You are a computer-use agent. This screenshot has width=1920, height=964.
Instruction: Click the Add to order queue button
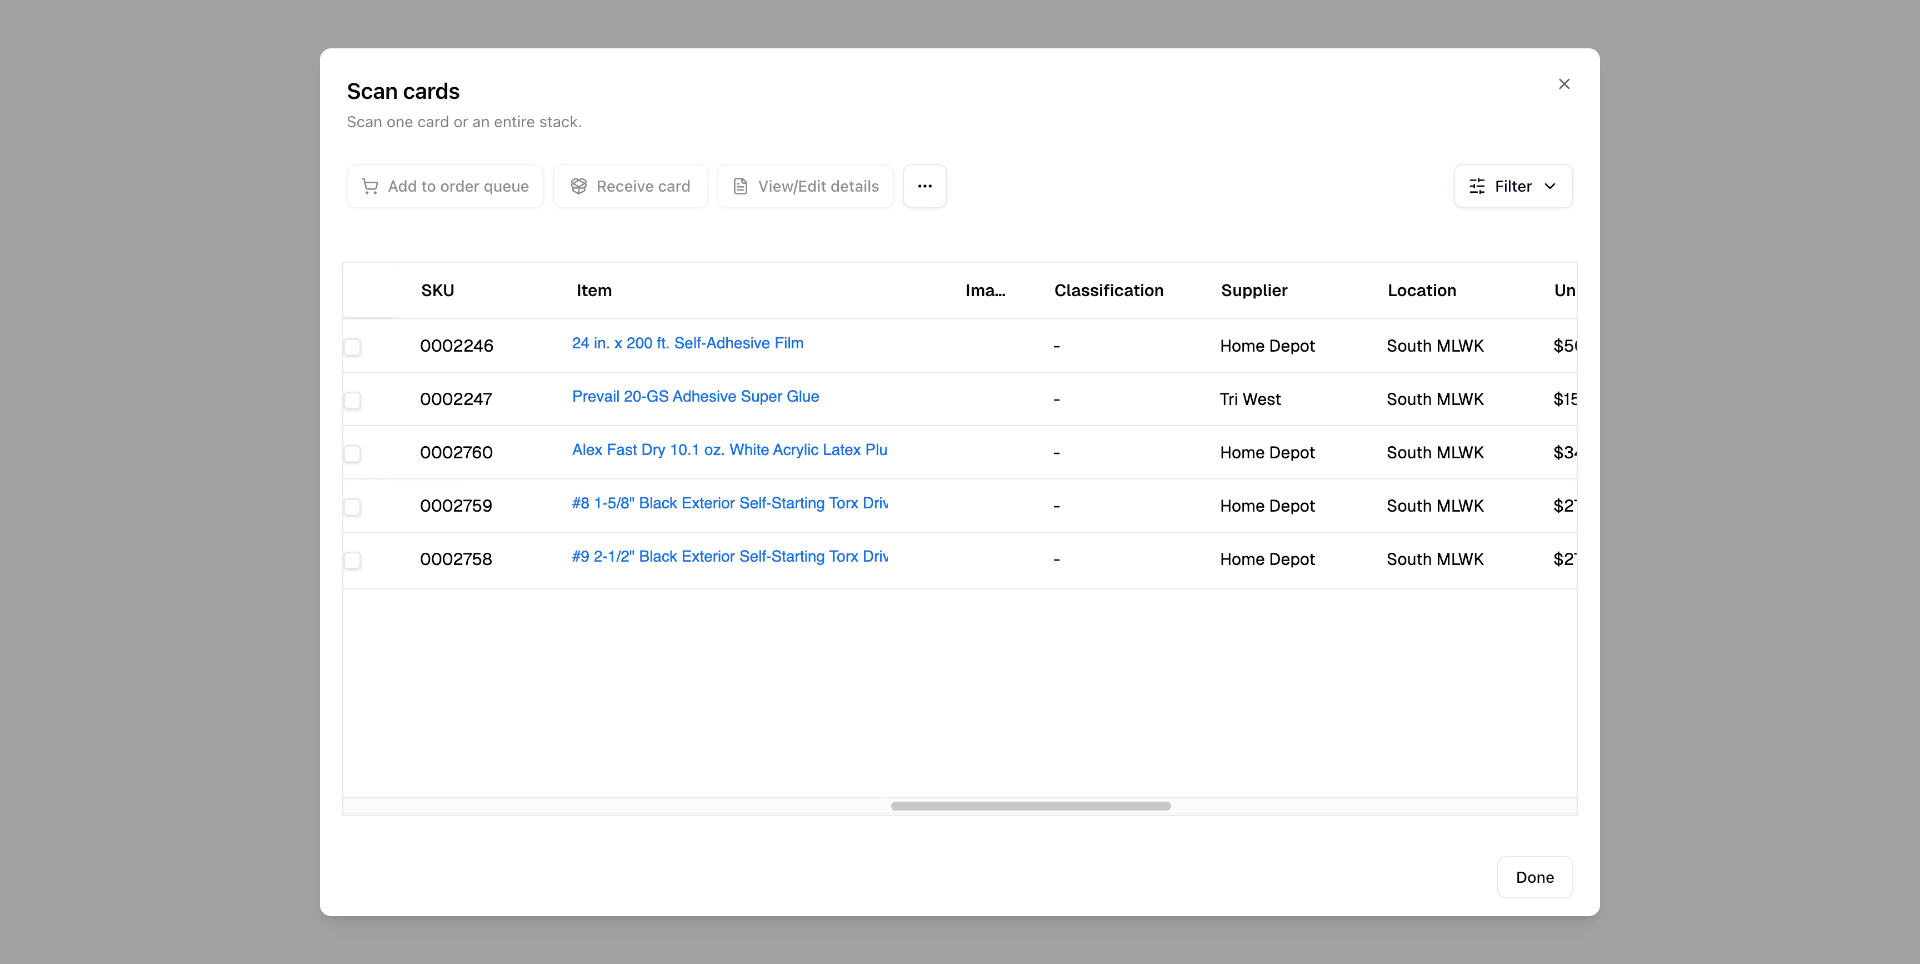click(x=445, y=186)
